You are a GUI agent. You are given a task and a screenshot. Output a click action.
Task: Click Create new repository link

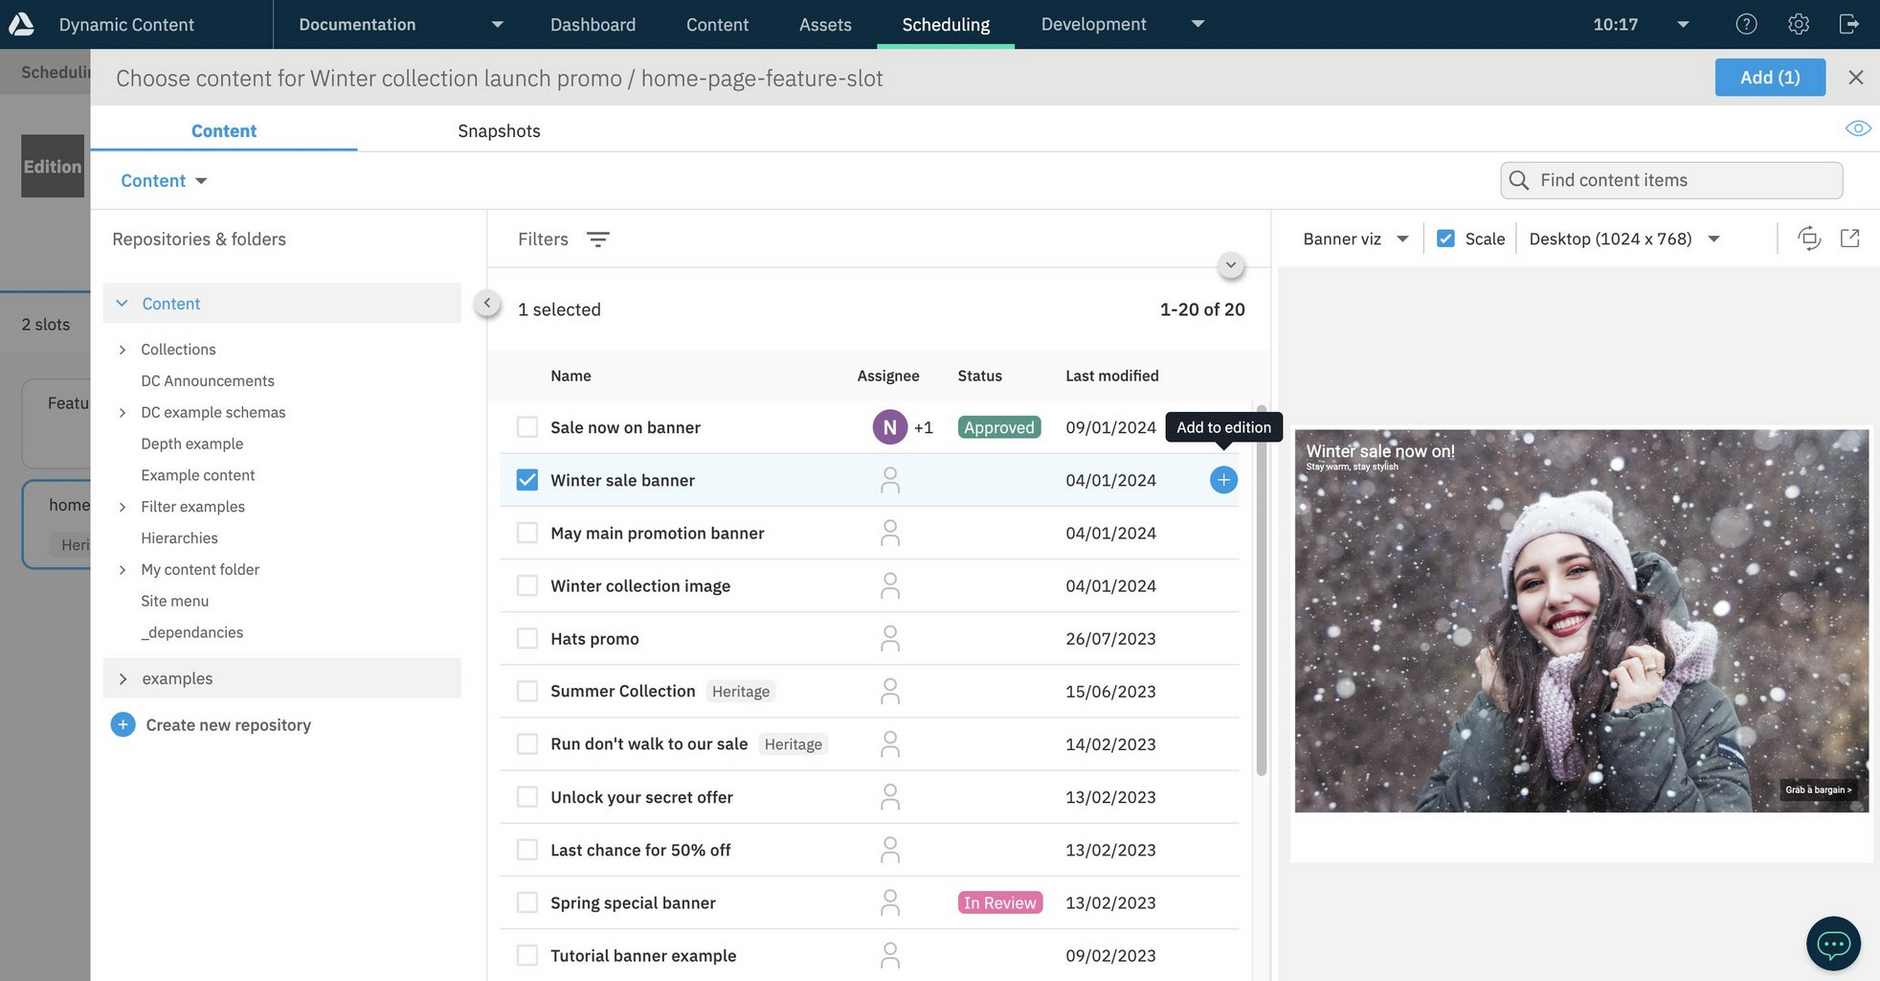pyautogui.click(x=228, y=725)
